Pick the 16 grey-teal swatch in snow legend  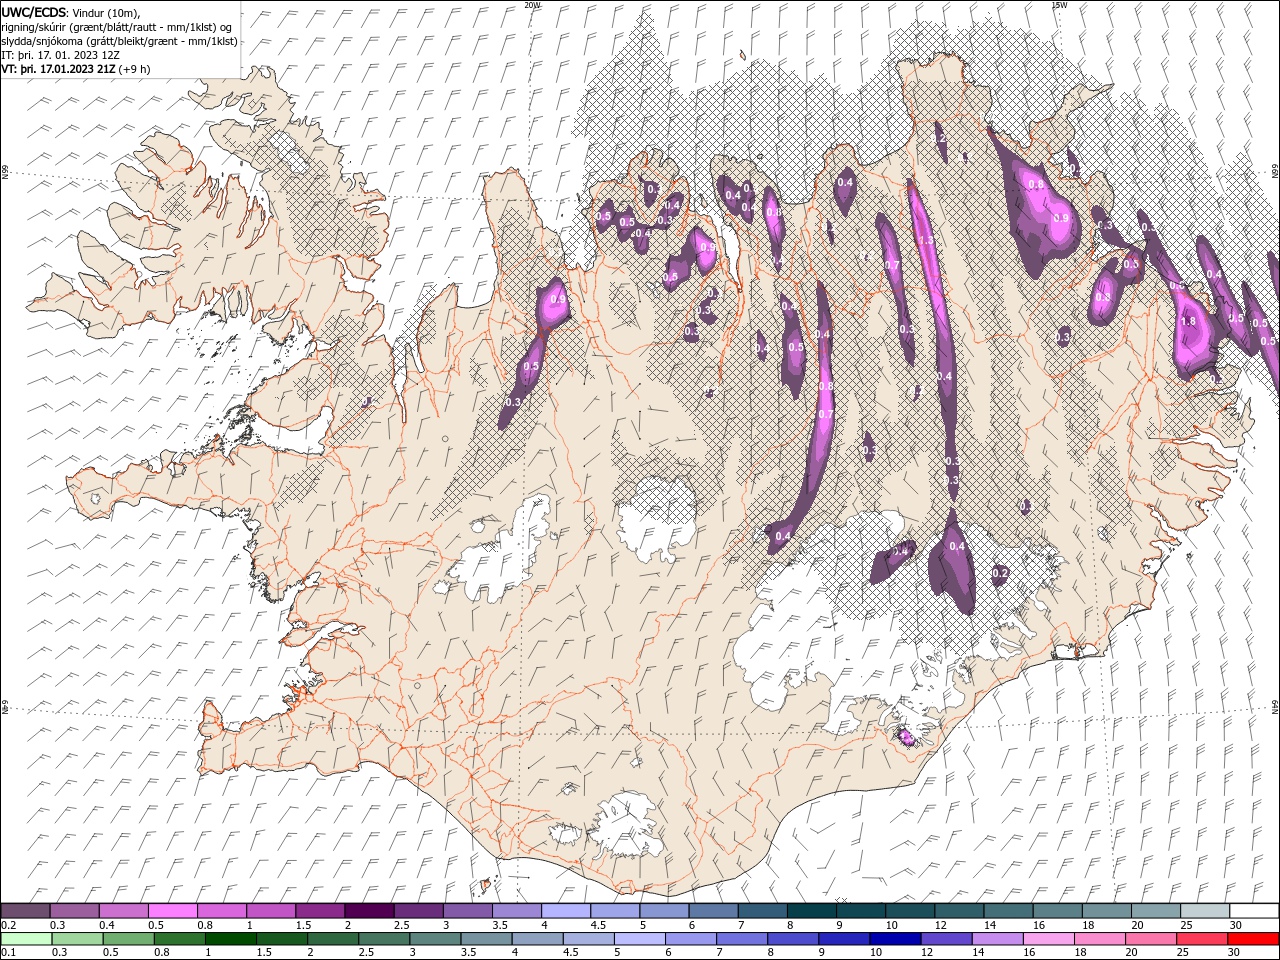1057,911
